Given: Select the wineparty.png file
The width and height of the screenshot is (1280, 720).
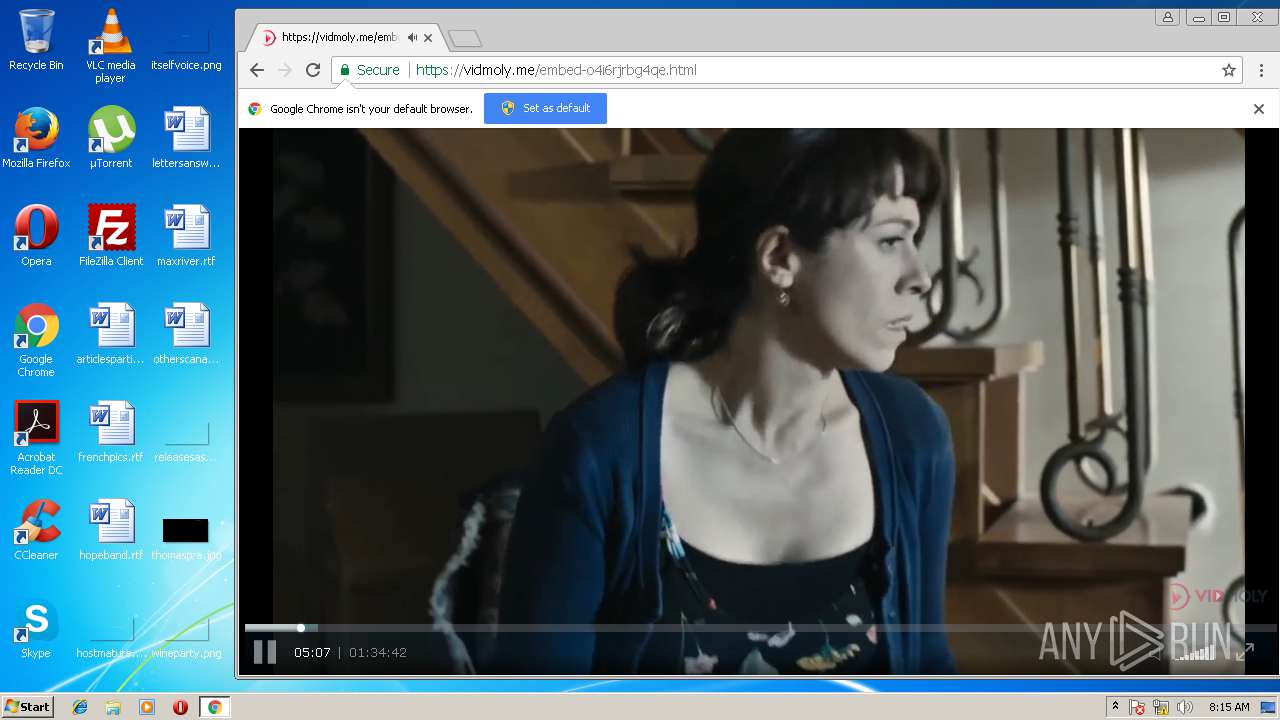Looking at the screenshot, I should pos(186,636).
